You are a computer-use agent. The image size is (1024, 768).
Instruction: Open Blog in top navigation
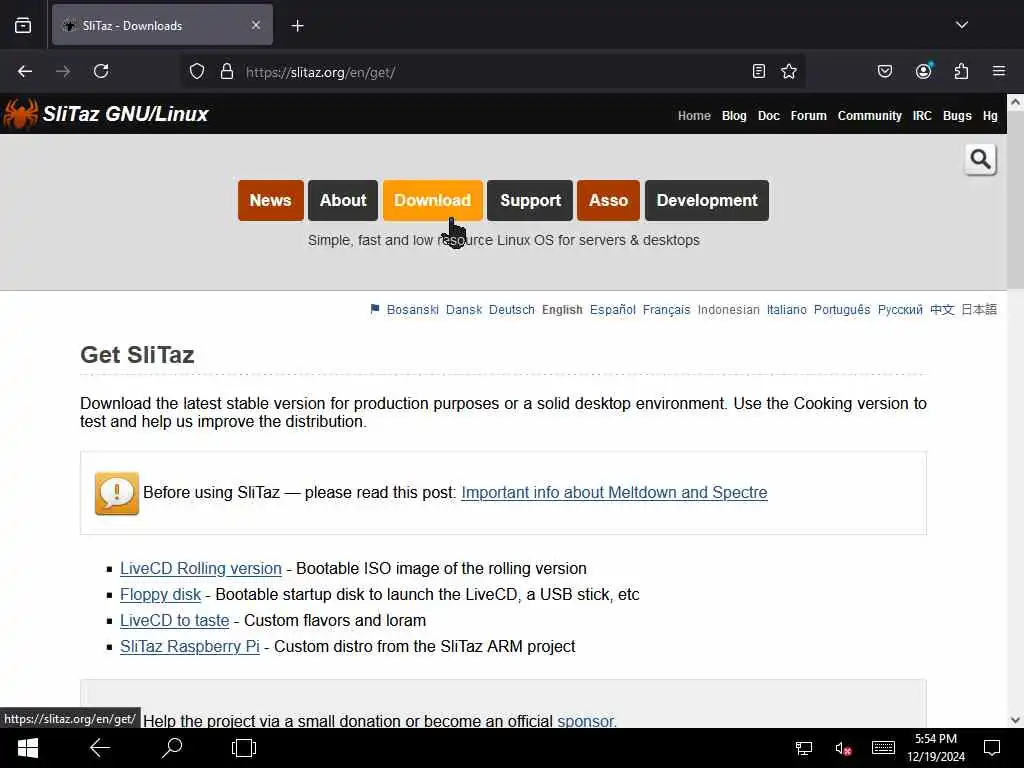pos(734,116)
